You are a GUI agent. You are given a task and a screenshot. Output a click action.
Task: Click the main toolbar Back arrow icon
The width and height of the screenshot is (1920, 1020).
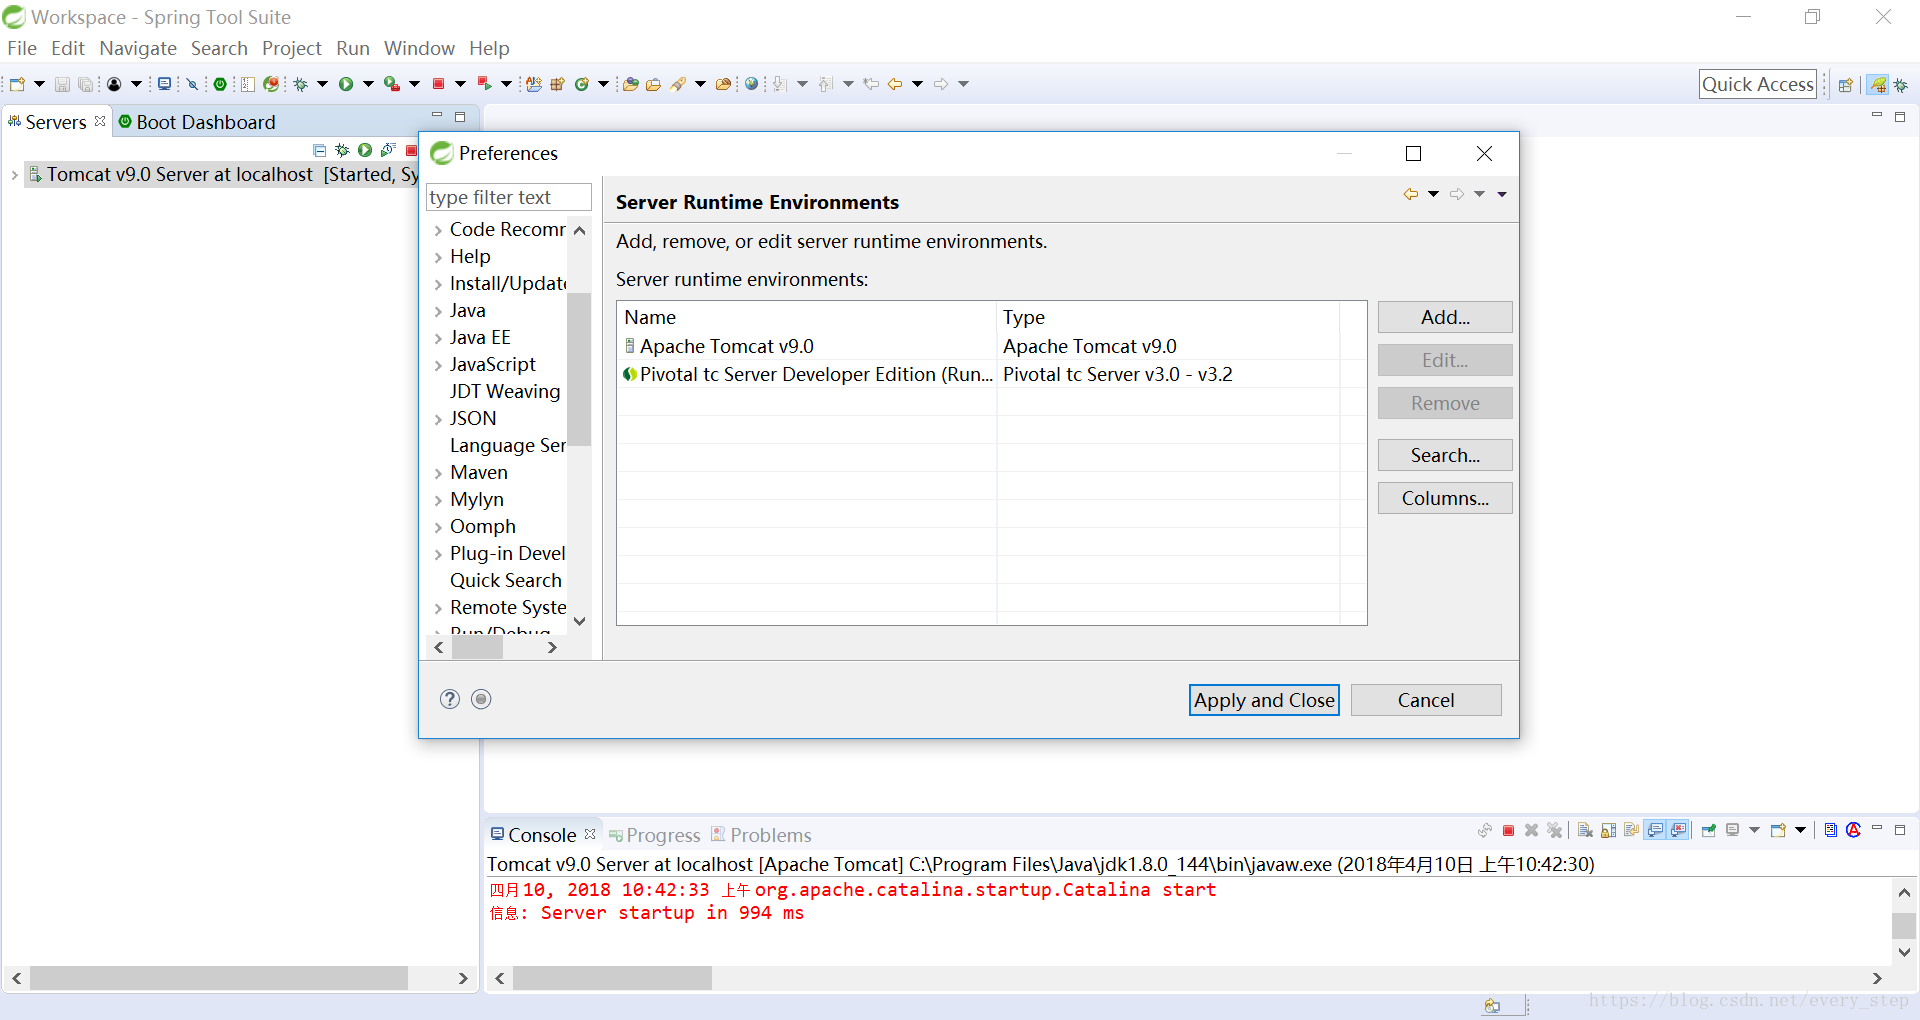pyautogui.click(x=895, y=84)
